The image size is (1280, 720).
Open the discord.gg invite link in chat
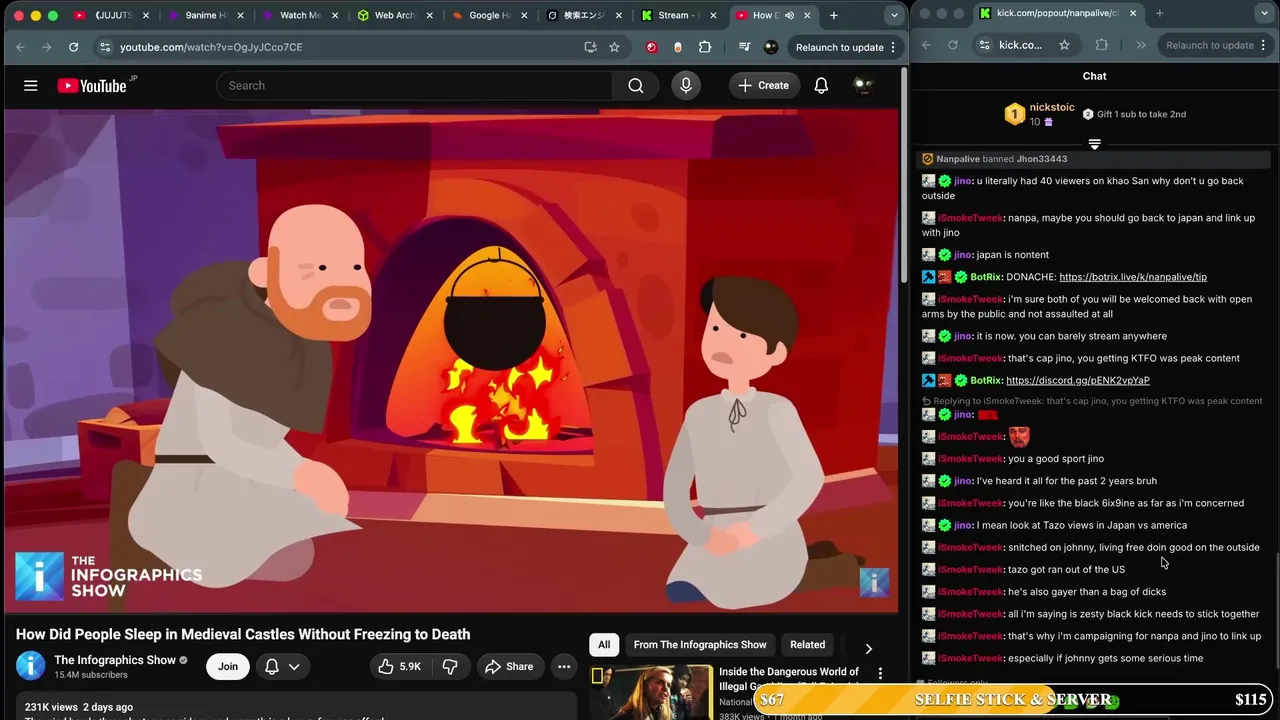pyautogui.click(x=1078, y=380)
